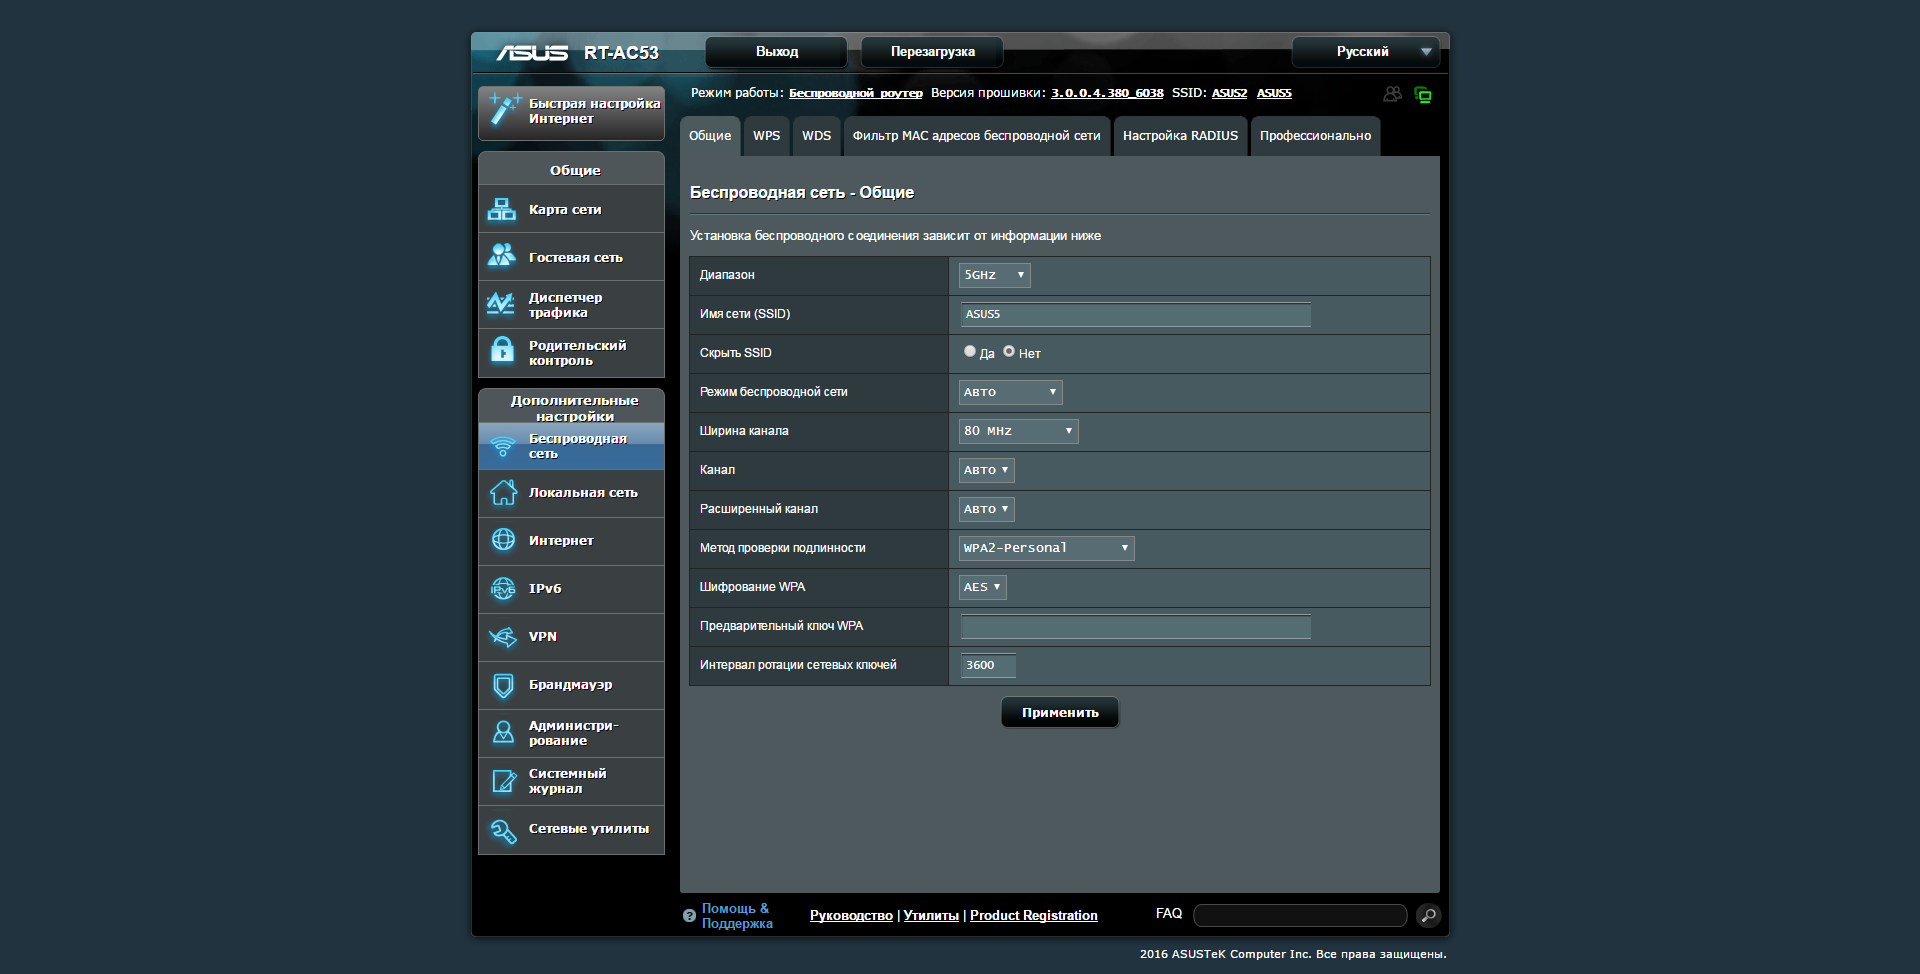1920x974 pixels.
Task: Open the Traffic Manager graph icon
Action: pyautogui.click(x=502, y=304)
